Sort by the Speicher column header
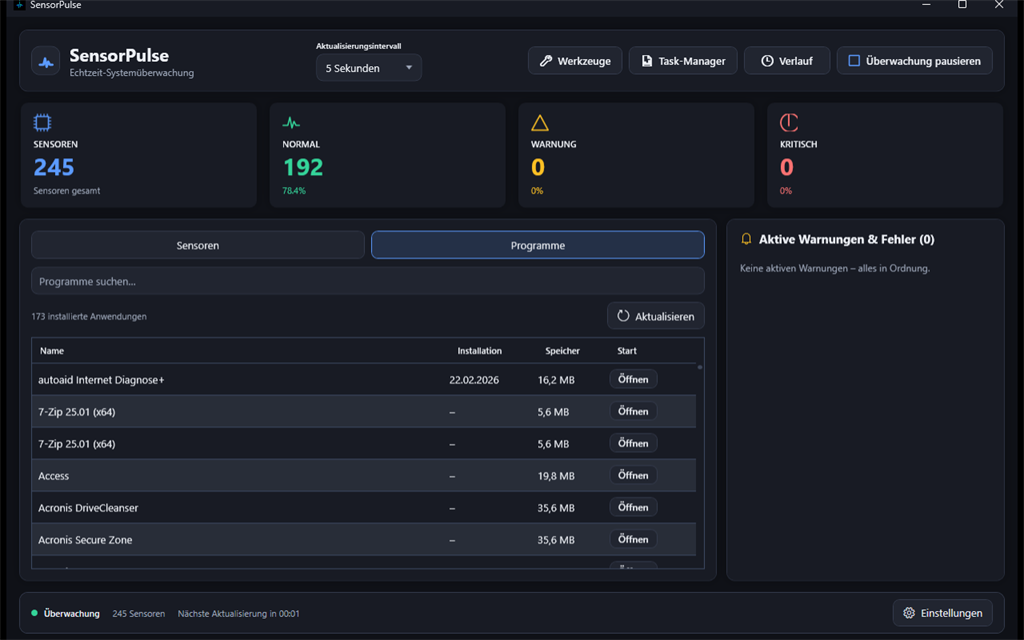The width and height of the screenshot is (1024, 640). point(562,351)
